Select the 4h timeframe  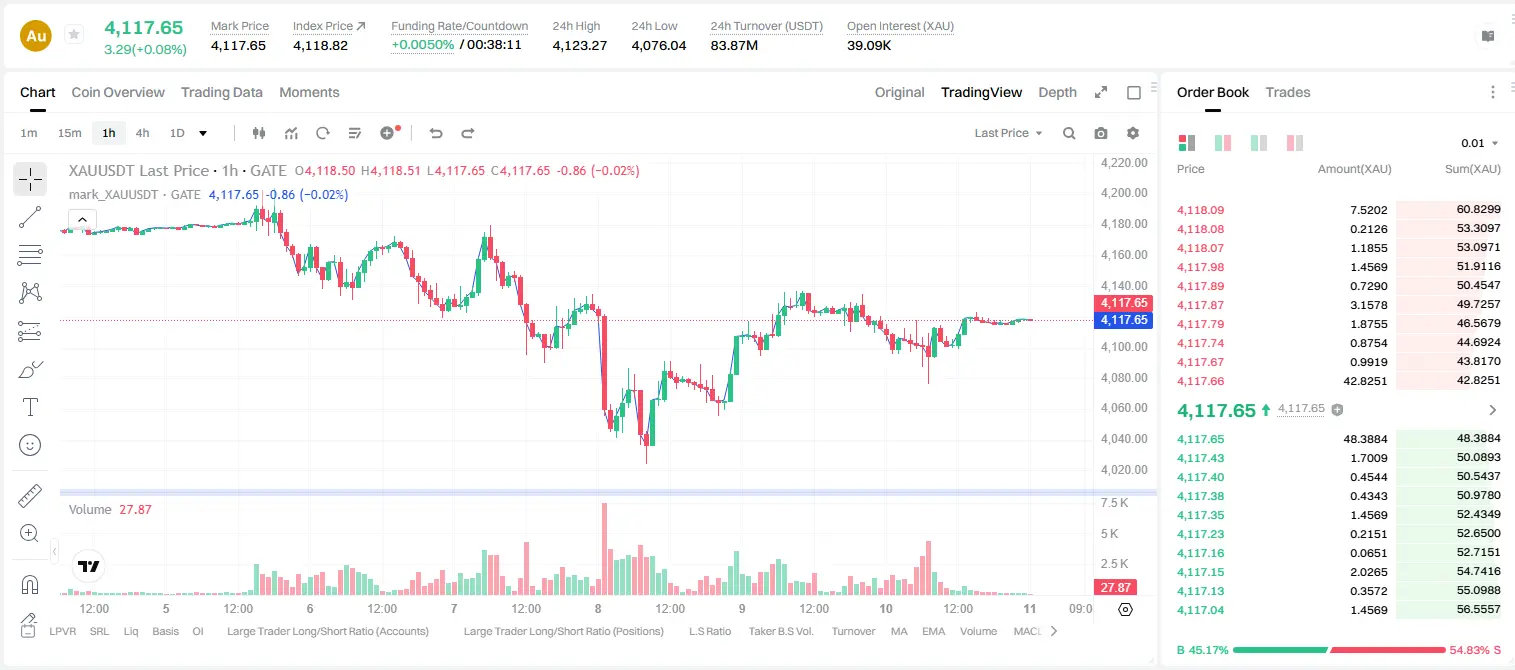[142, 133]
